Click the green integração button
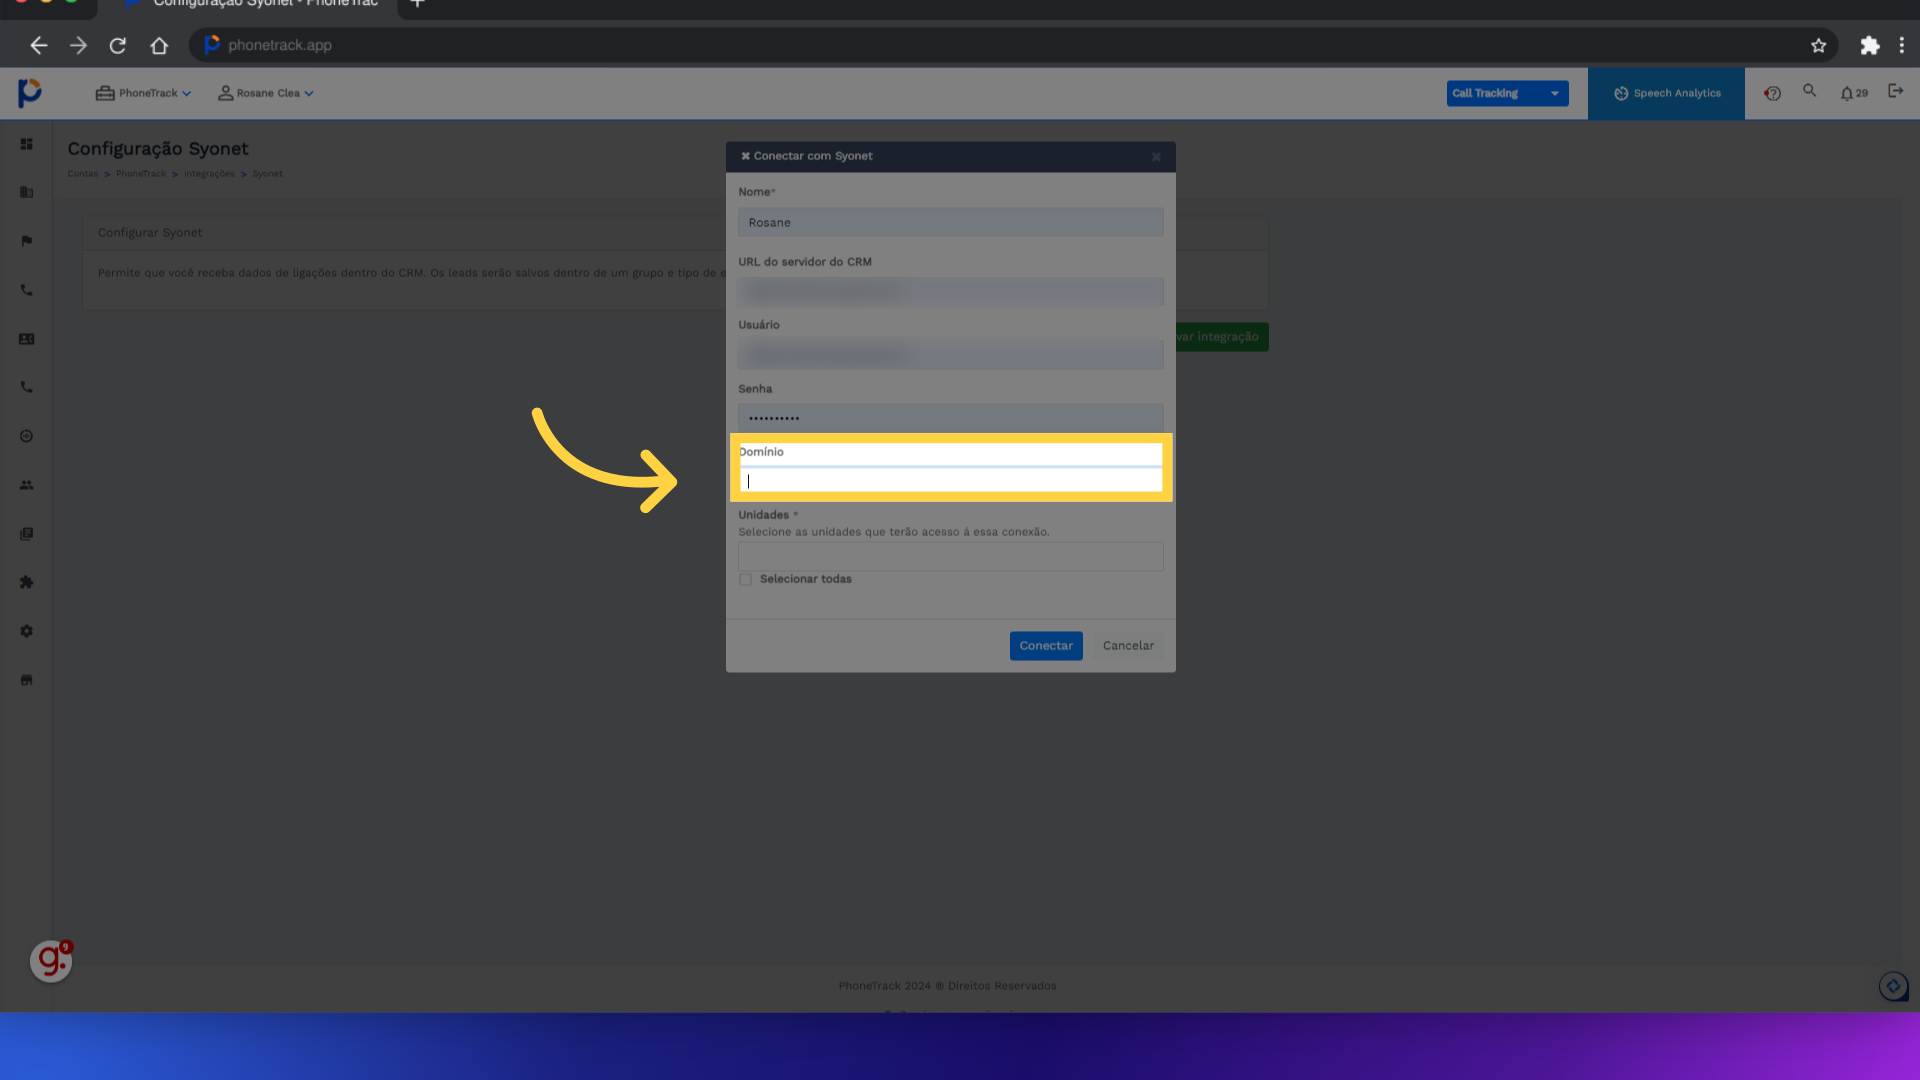 1222,337
